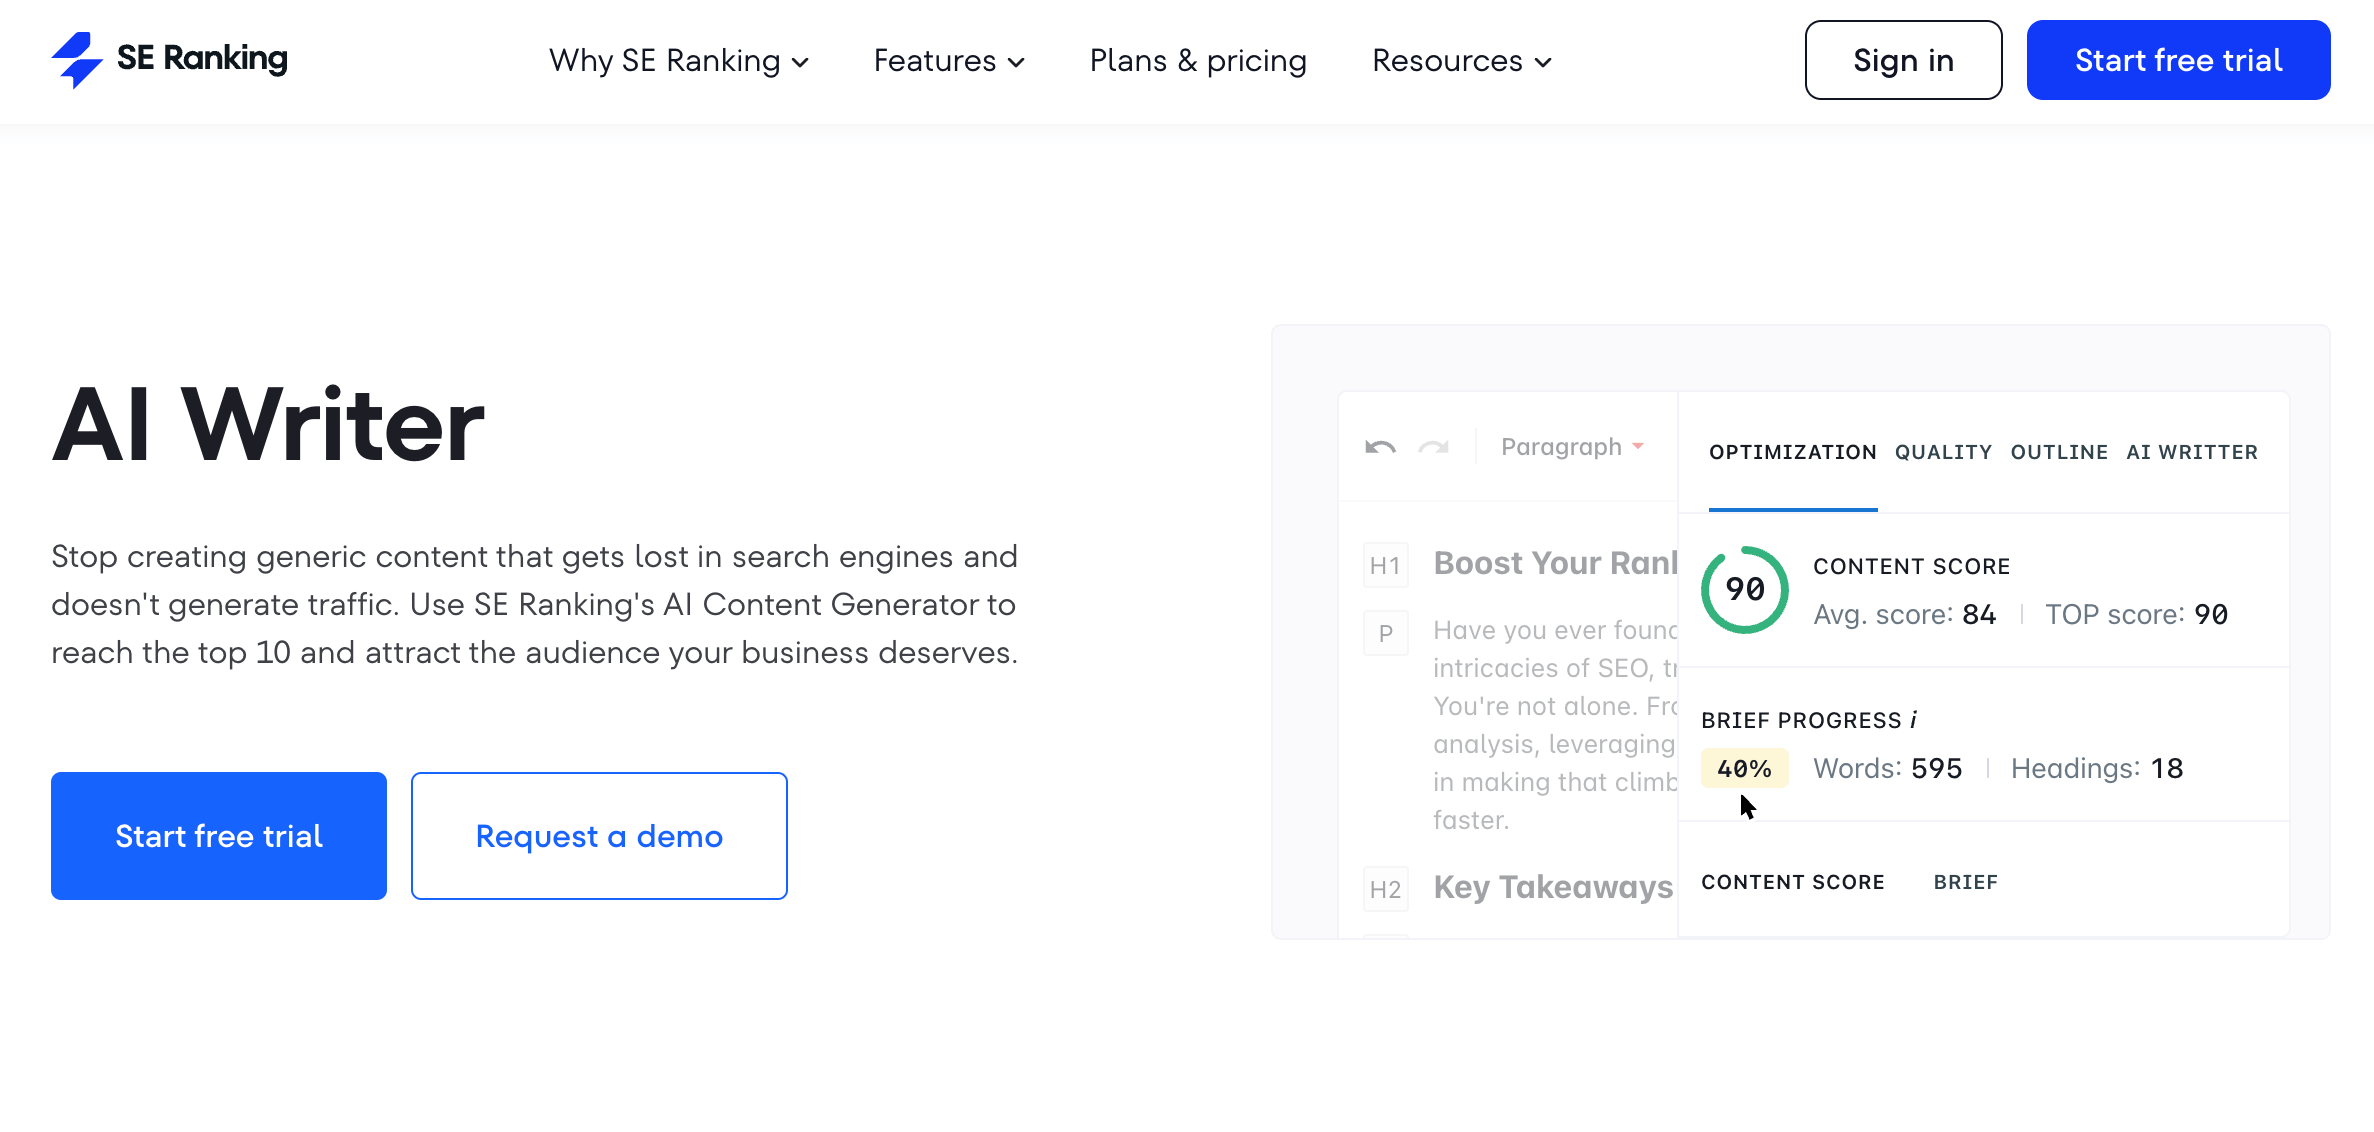Open the AI WRITTER tab
Screen dimensions: 2374x1132
(2192, 452)
